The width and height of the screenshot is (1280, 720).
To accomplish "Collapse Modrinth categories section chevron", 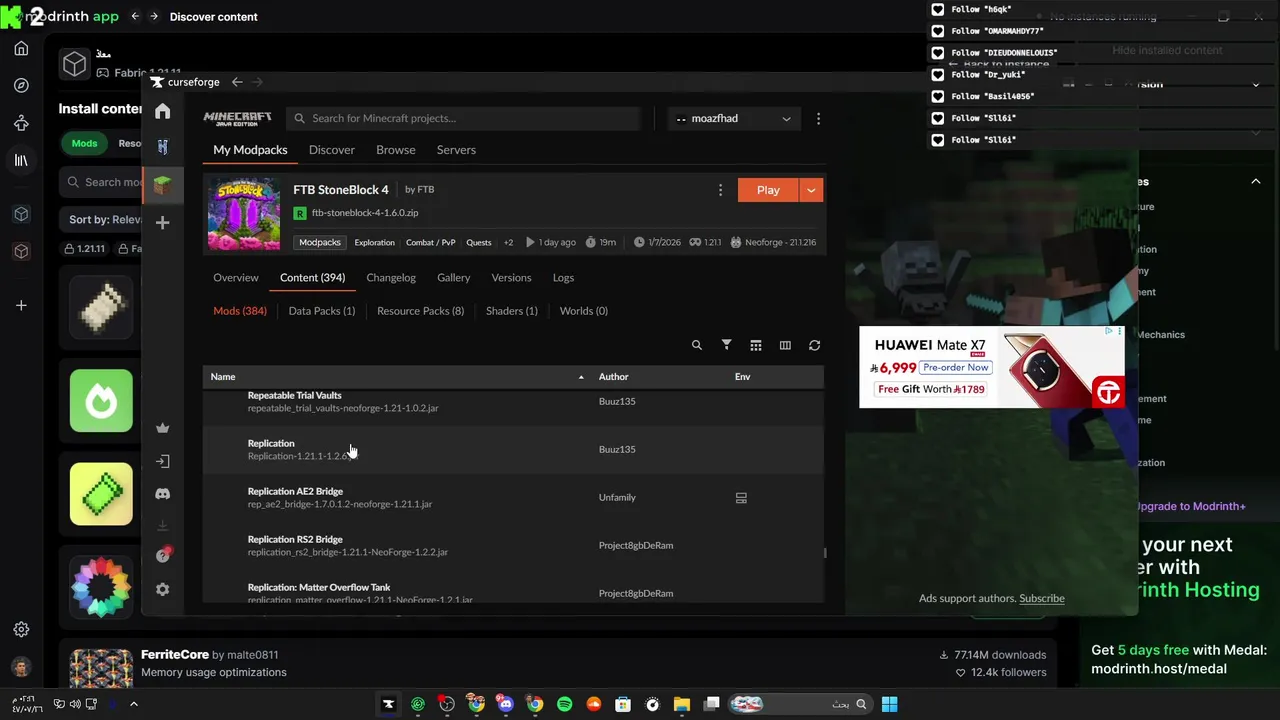I will tap(1256, 181).
